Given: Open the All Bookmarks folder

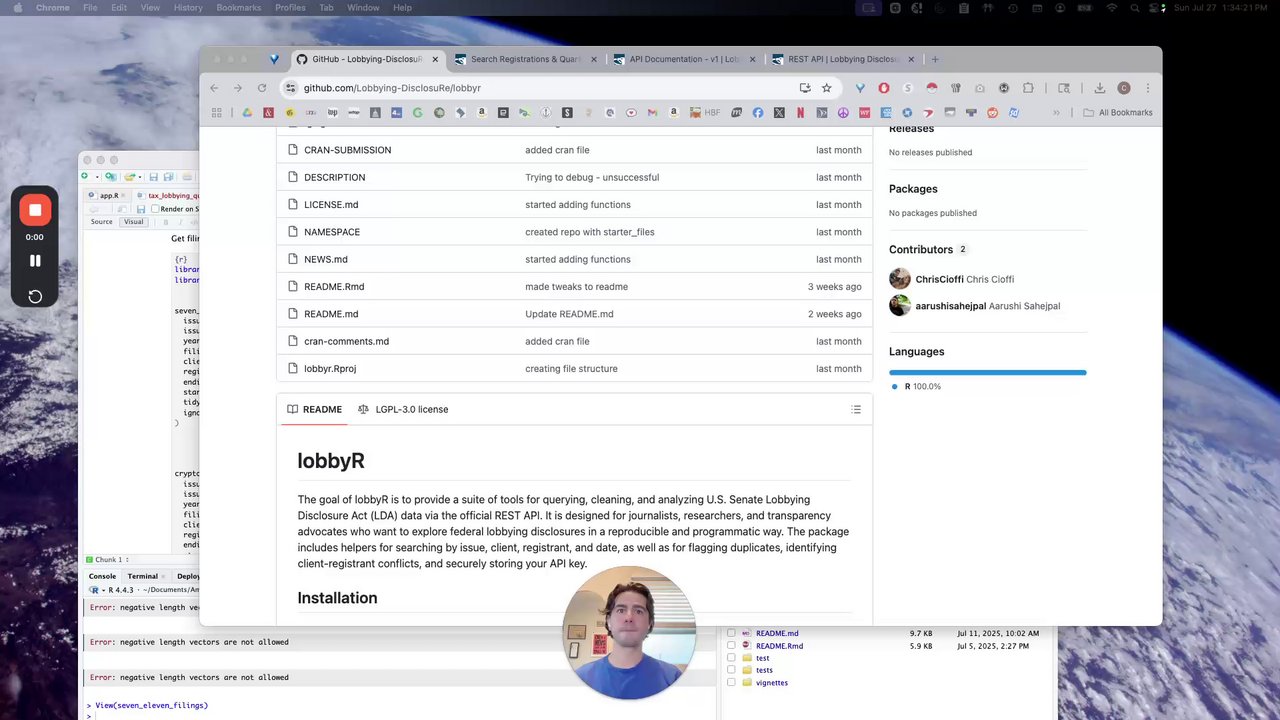Looking at the screenshot, I should click(x=1118, y=113).
